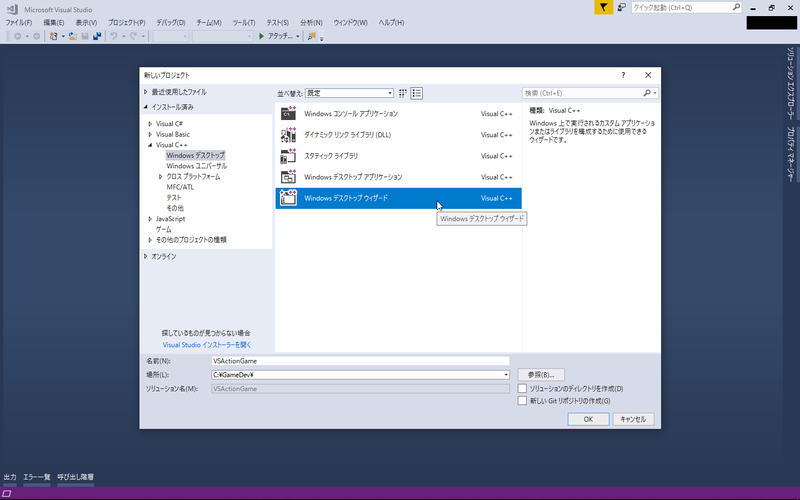
Task: Open デバッグ(D) menu
Action: coord(170,22)
